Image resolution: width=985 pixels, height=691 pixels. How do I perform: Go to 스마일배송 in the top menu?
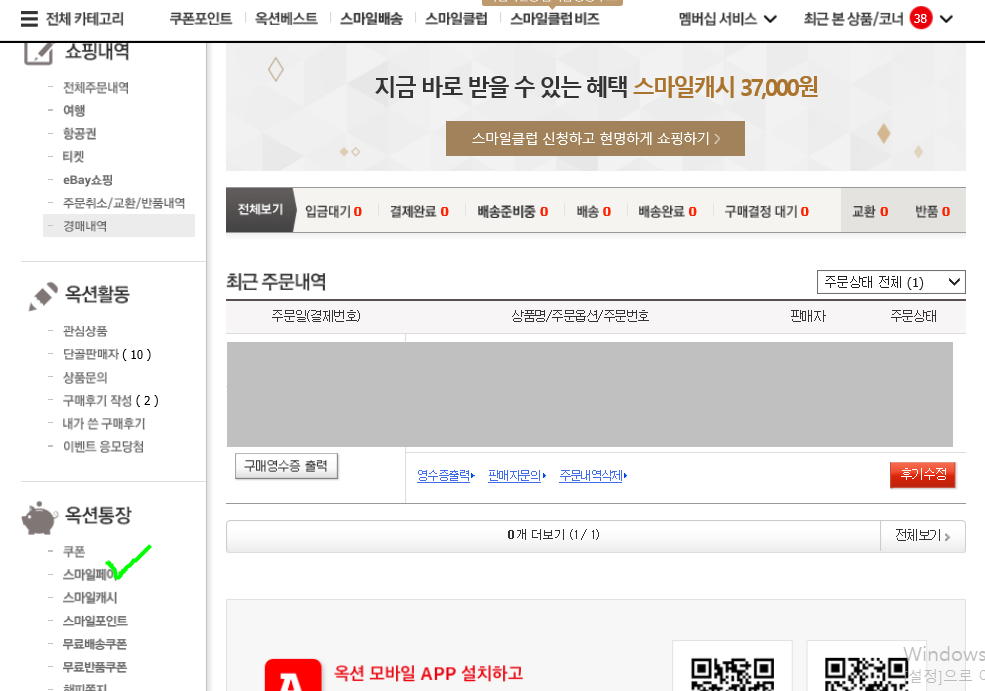[x=371, y=19]
